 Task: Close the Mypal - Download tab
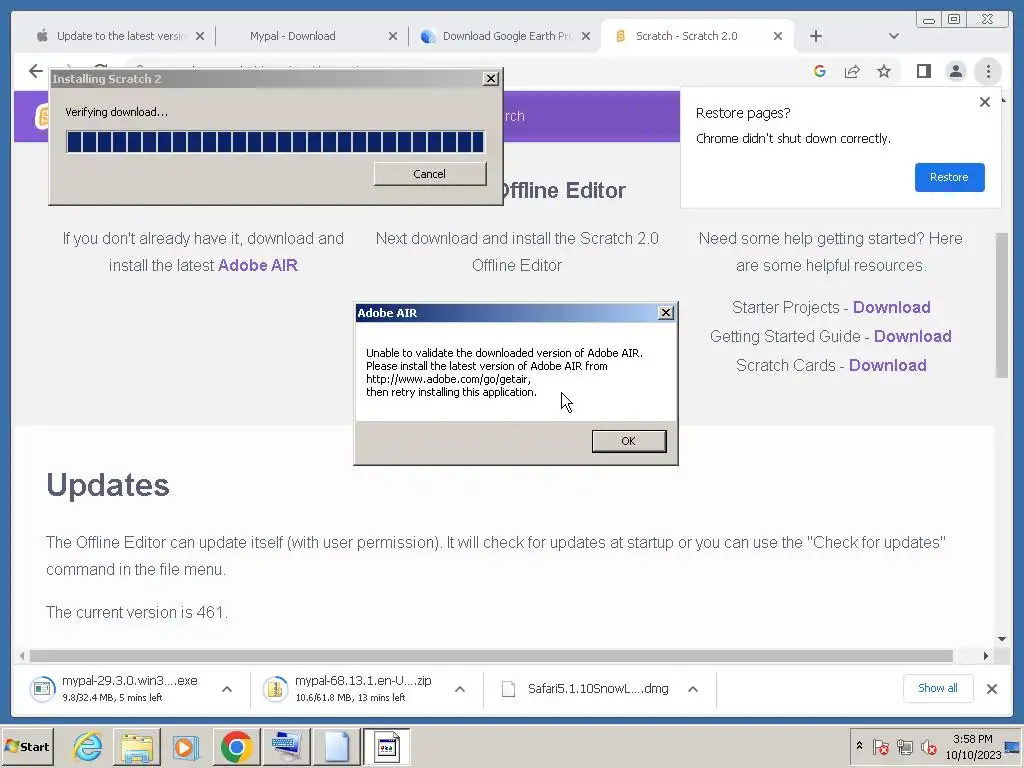pos(392,36)
